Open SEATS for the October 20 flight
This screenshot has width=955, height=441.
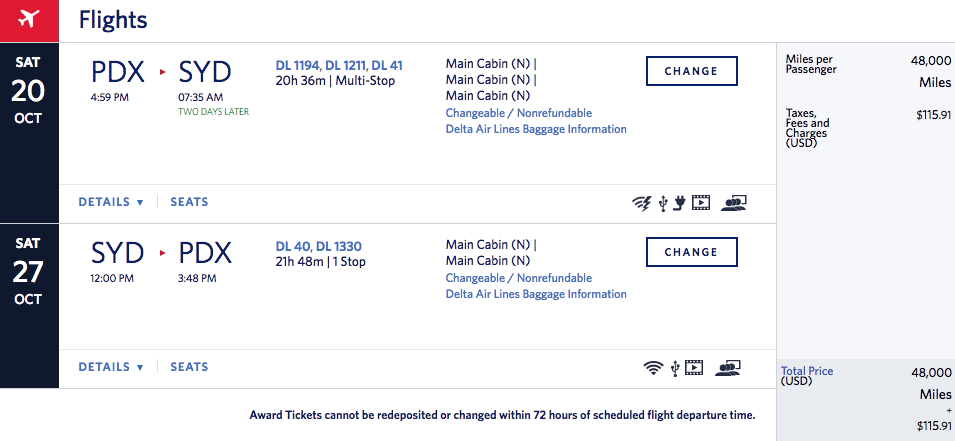point(189,202)
